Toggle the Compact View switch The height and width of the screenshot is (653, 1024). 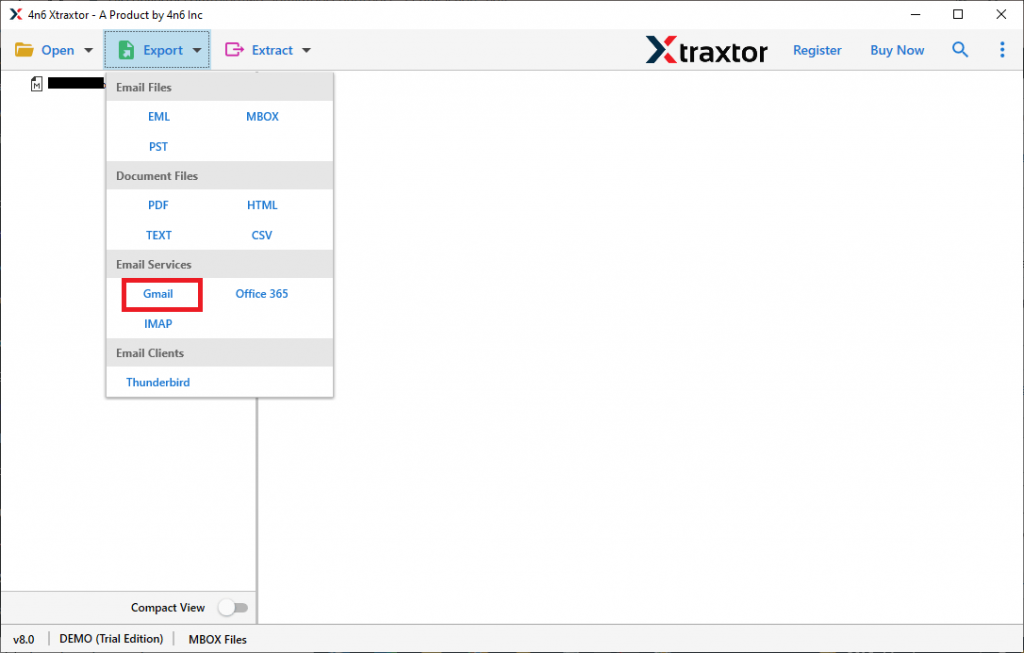[233, 608]
